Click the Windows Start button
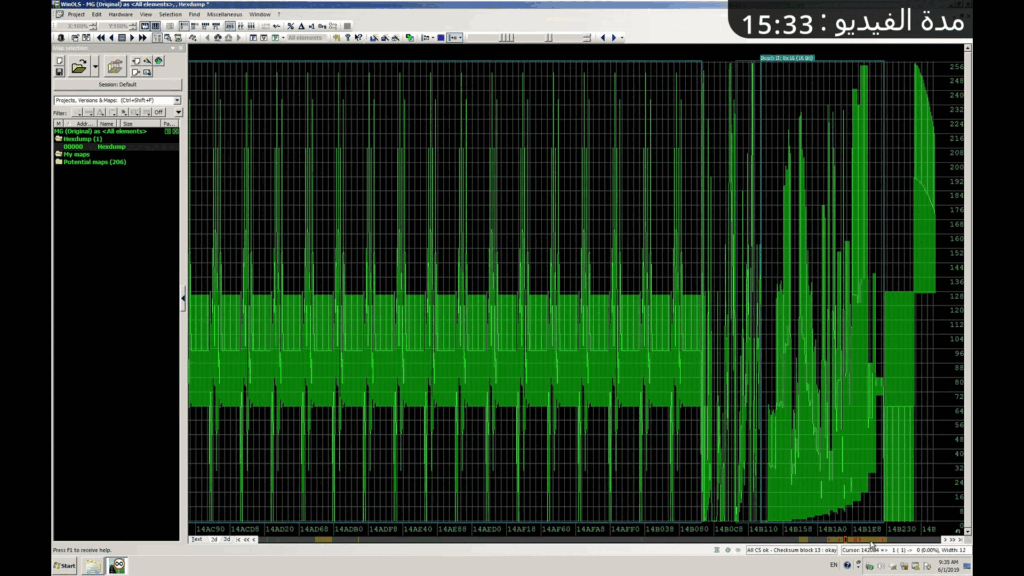The width and height of the screenshot is (1024, 576). (64, 566)
